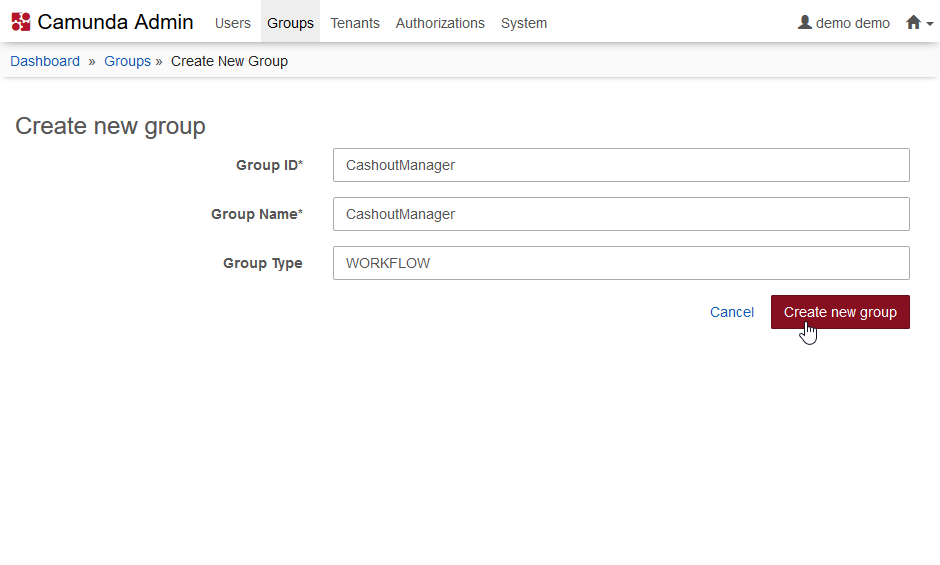Go to the Tenants section
This screenshot has width=940, height=565.
click(x=355, y=23)
